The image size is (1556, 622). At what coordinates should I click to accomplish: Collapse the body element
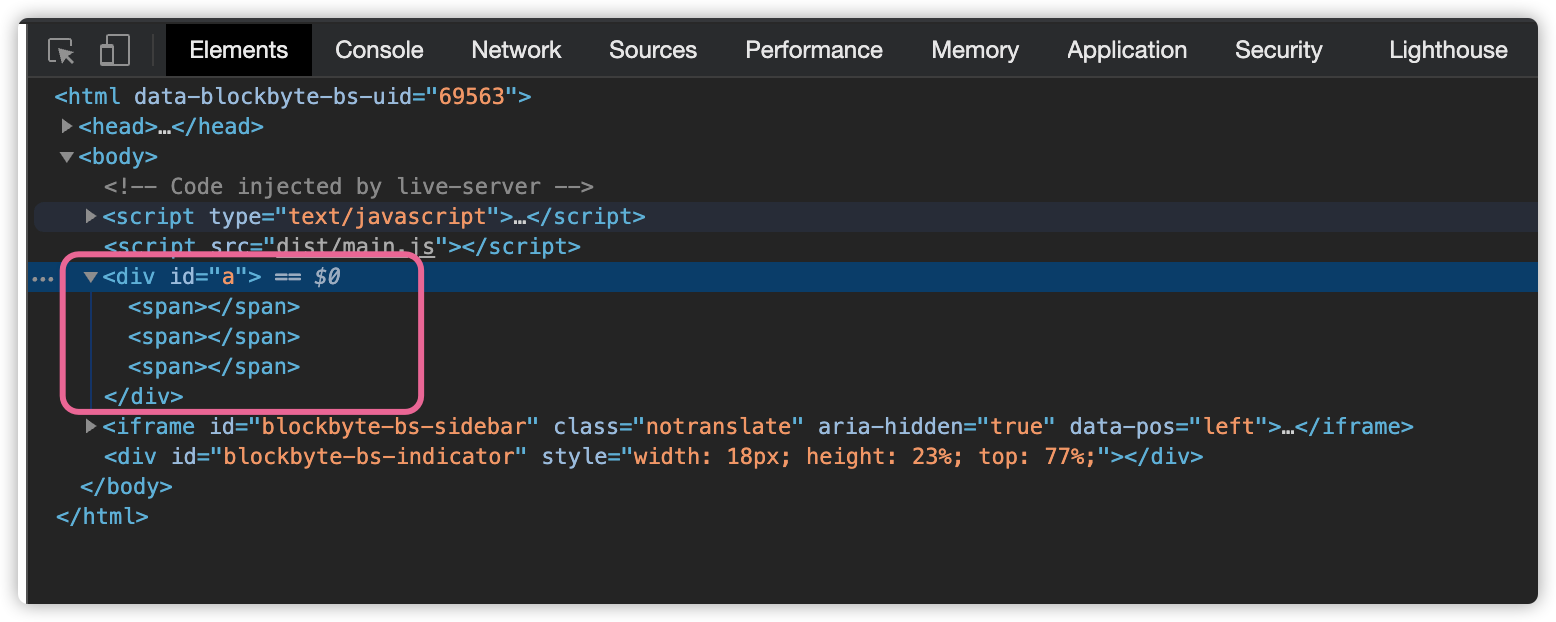pyautogui.click(x=67, y=156)
